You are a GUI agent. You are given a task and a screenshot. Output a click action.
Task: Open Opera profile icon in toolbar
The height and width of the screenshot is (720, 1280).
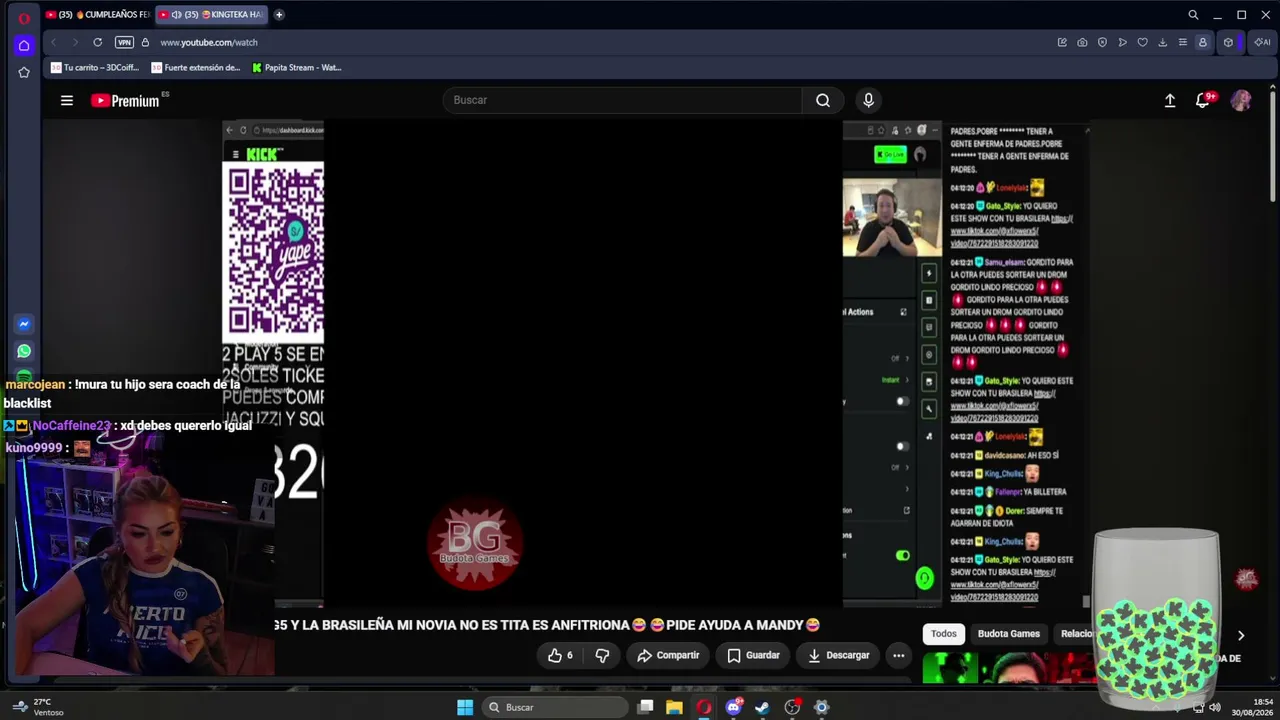click(1203, 42)
